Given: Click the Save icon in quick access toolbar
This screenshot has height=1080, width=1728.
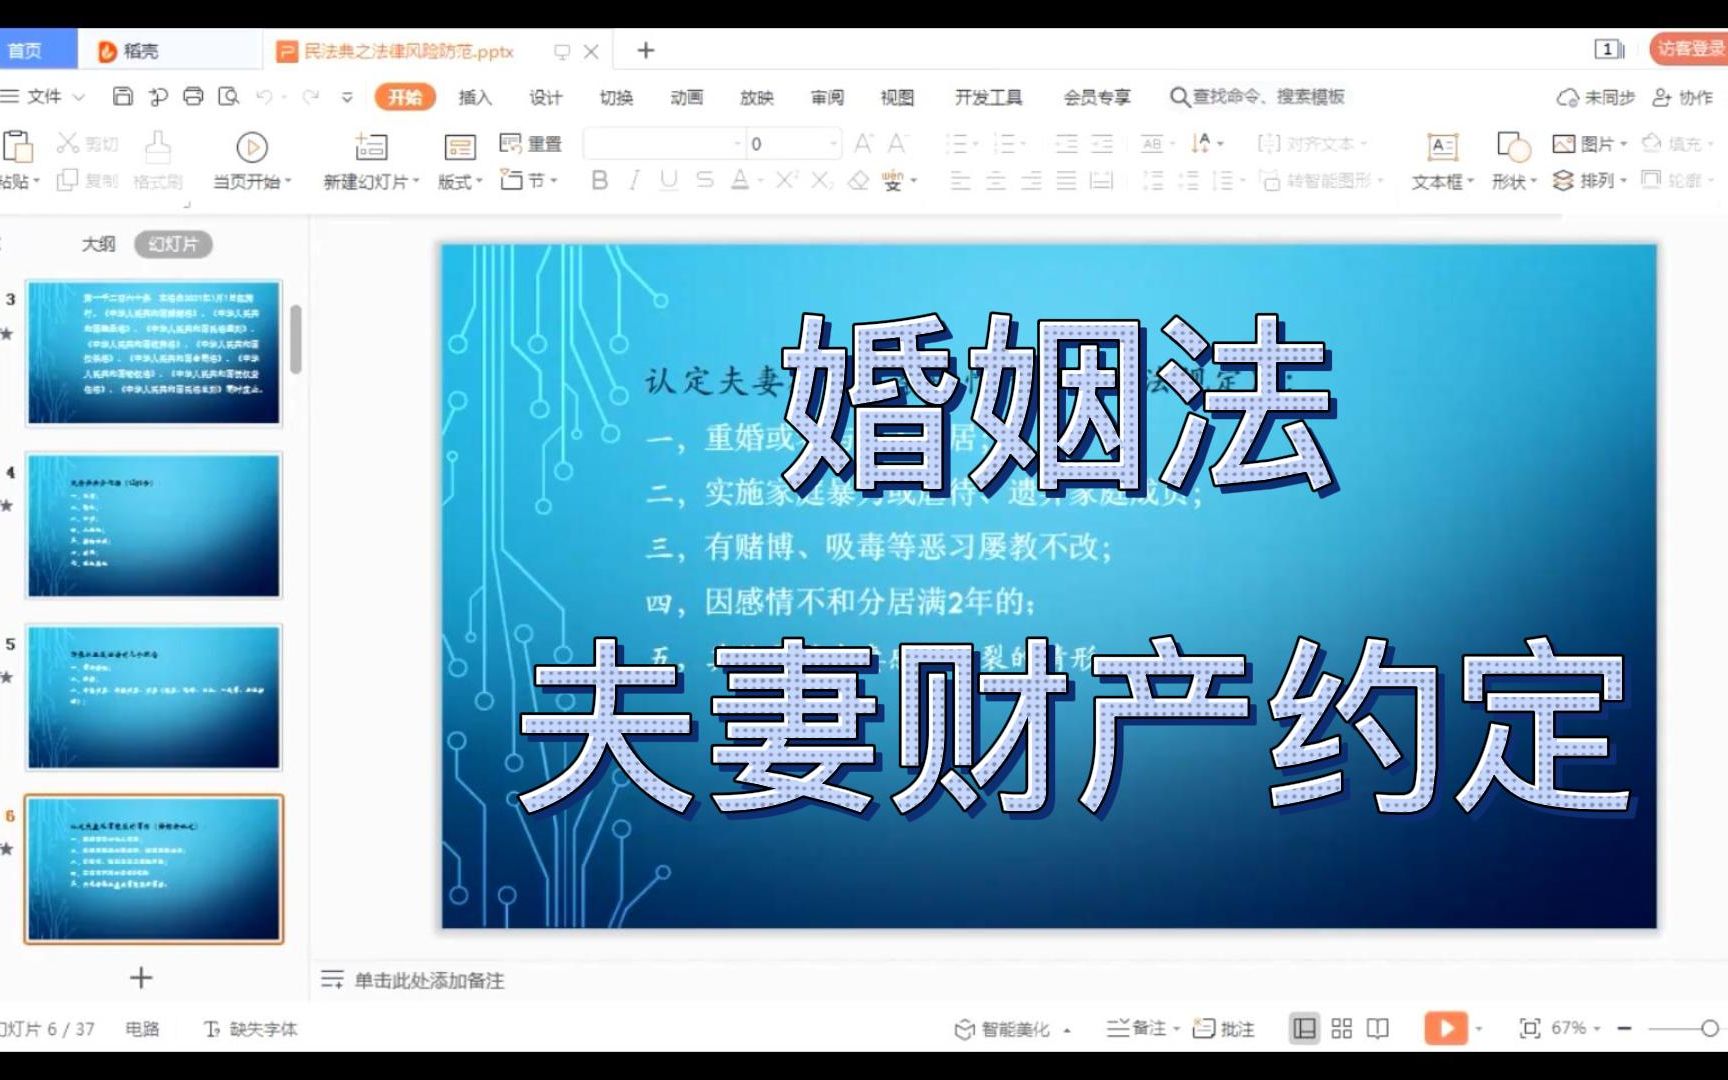Looking at the screenshot, I should [x=122, y=97].
